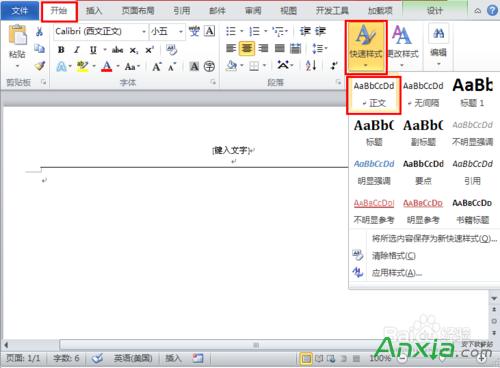Toggle subscript formatting
This screenshot has height=368, width=500.
tap(133, 50)
